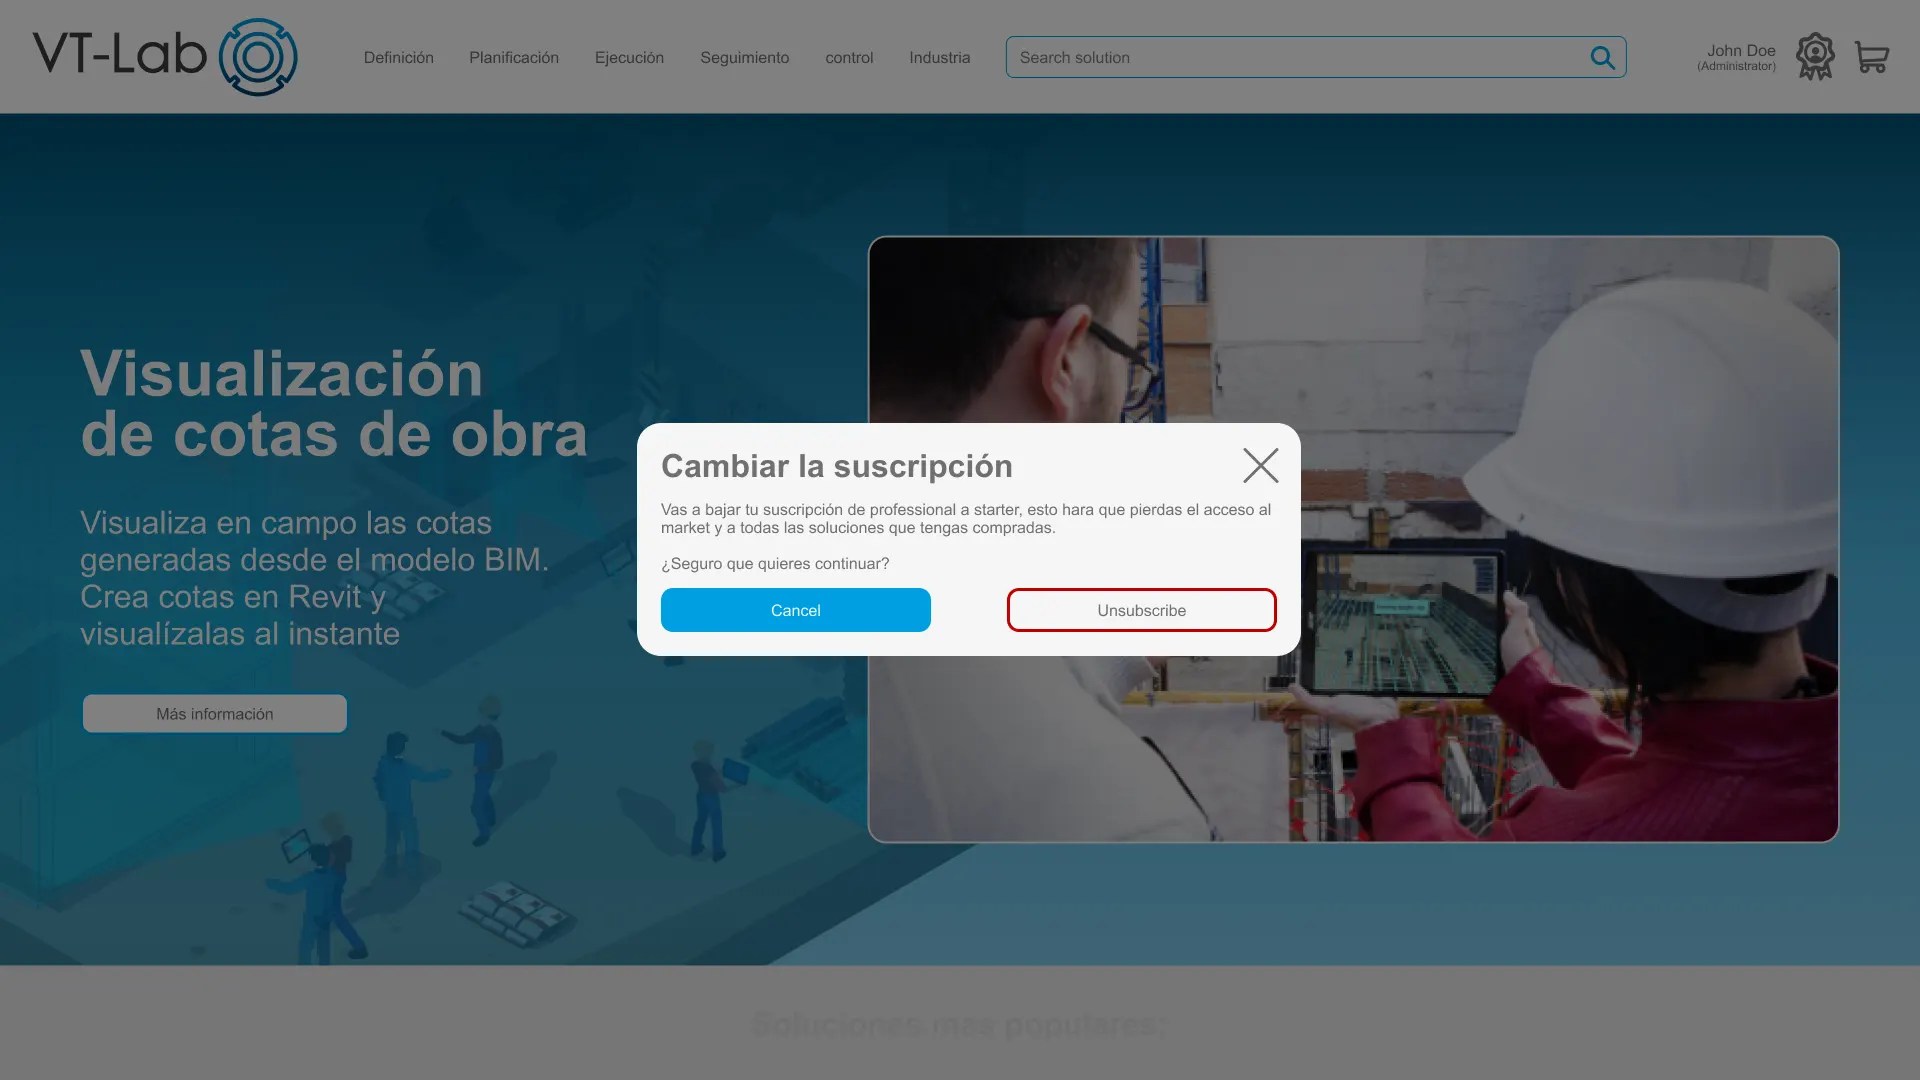Confirm with the Unsubscribe button
Image resolution: width=1920 pixels, height=1080 pixels.
pos(1141,610)
